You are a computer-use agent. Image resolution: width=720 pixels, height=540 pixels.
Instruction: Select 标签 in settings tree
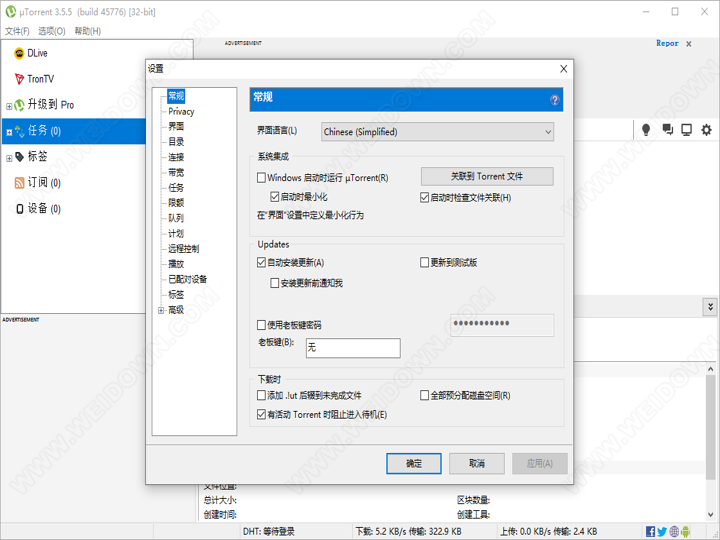coord(176,295)
